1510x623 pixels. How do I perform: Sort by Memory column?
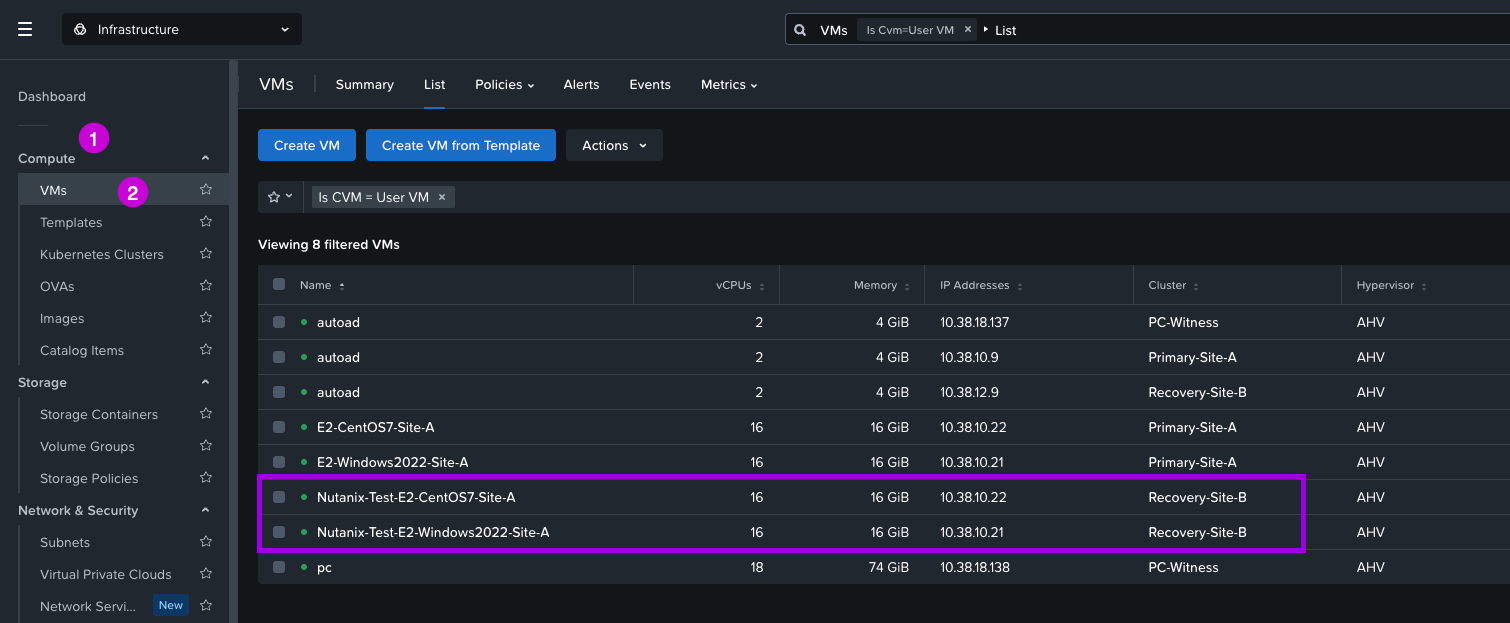[908, 286]
